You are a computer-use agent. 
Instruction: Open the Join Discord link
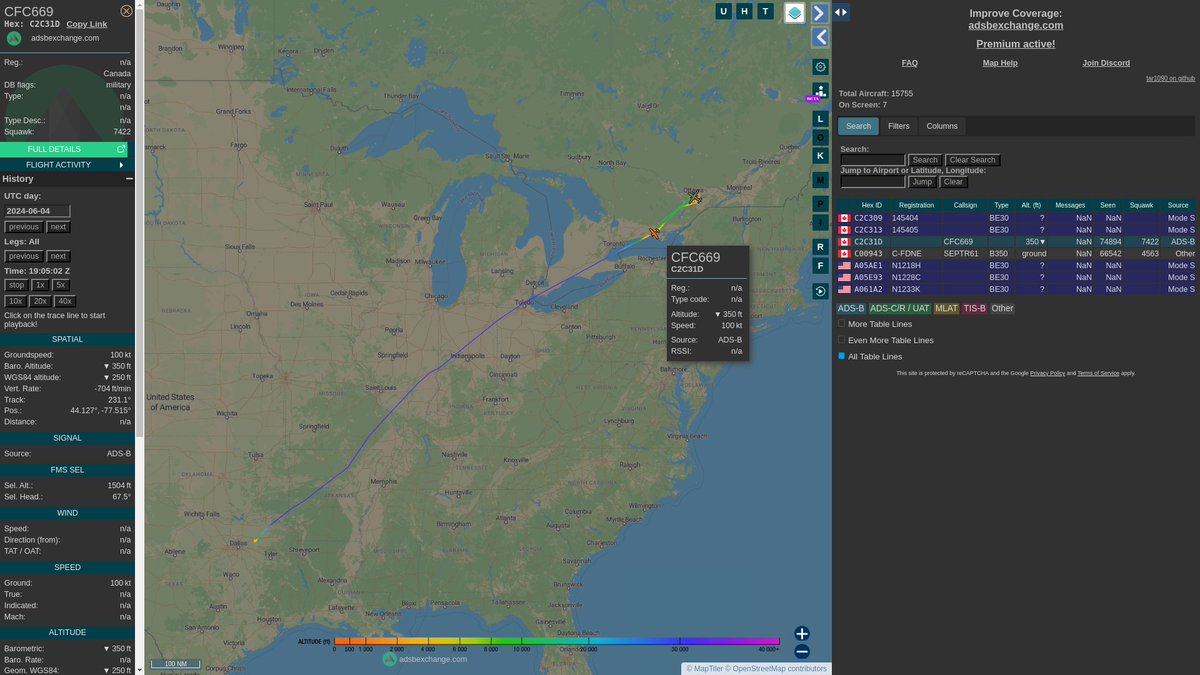coord(1106,63)
